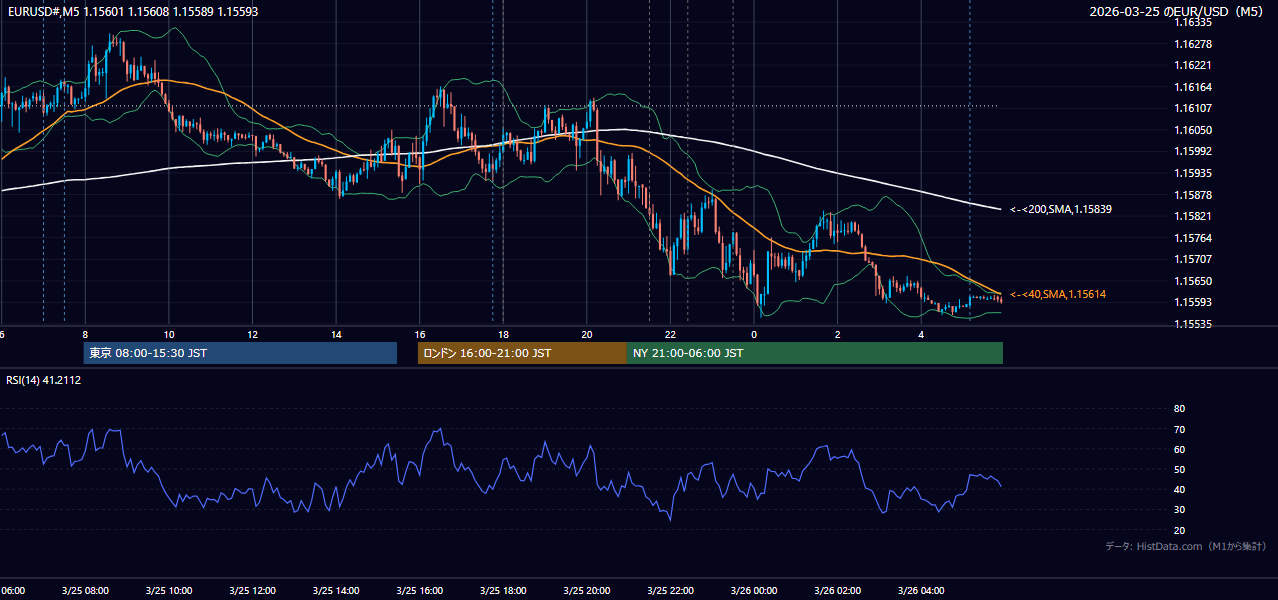Click price axis value 1.16335
This screenshot has height=600, width=1278.
1193,22
